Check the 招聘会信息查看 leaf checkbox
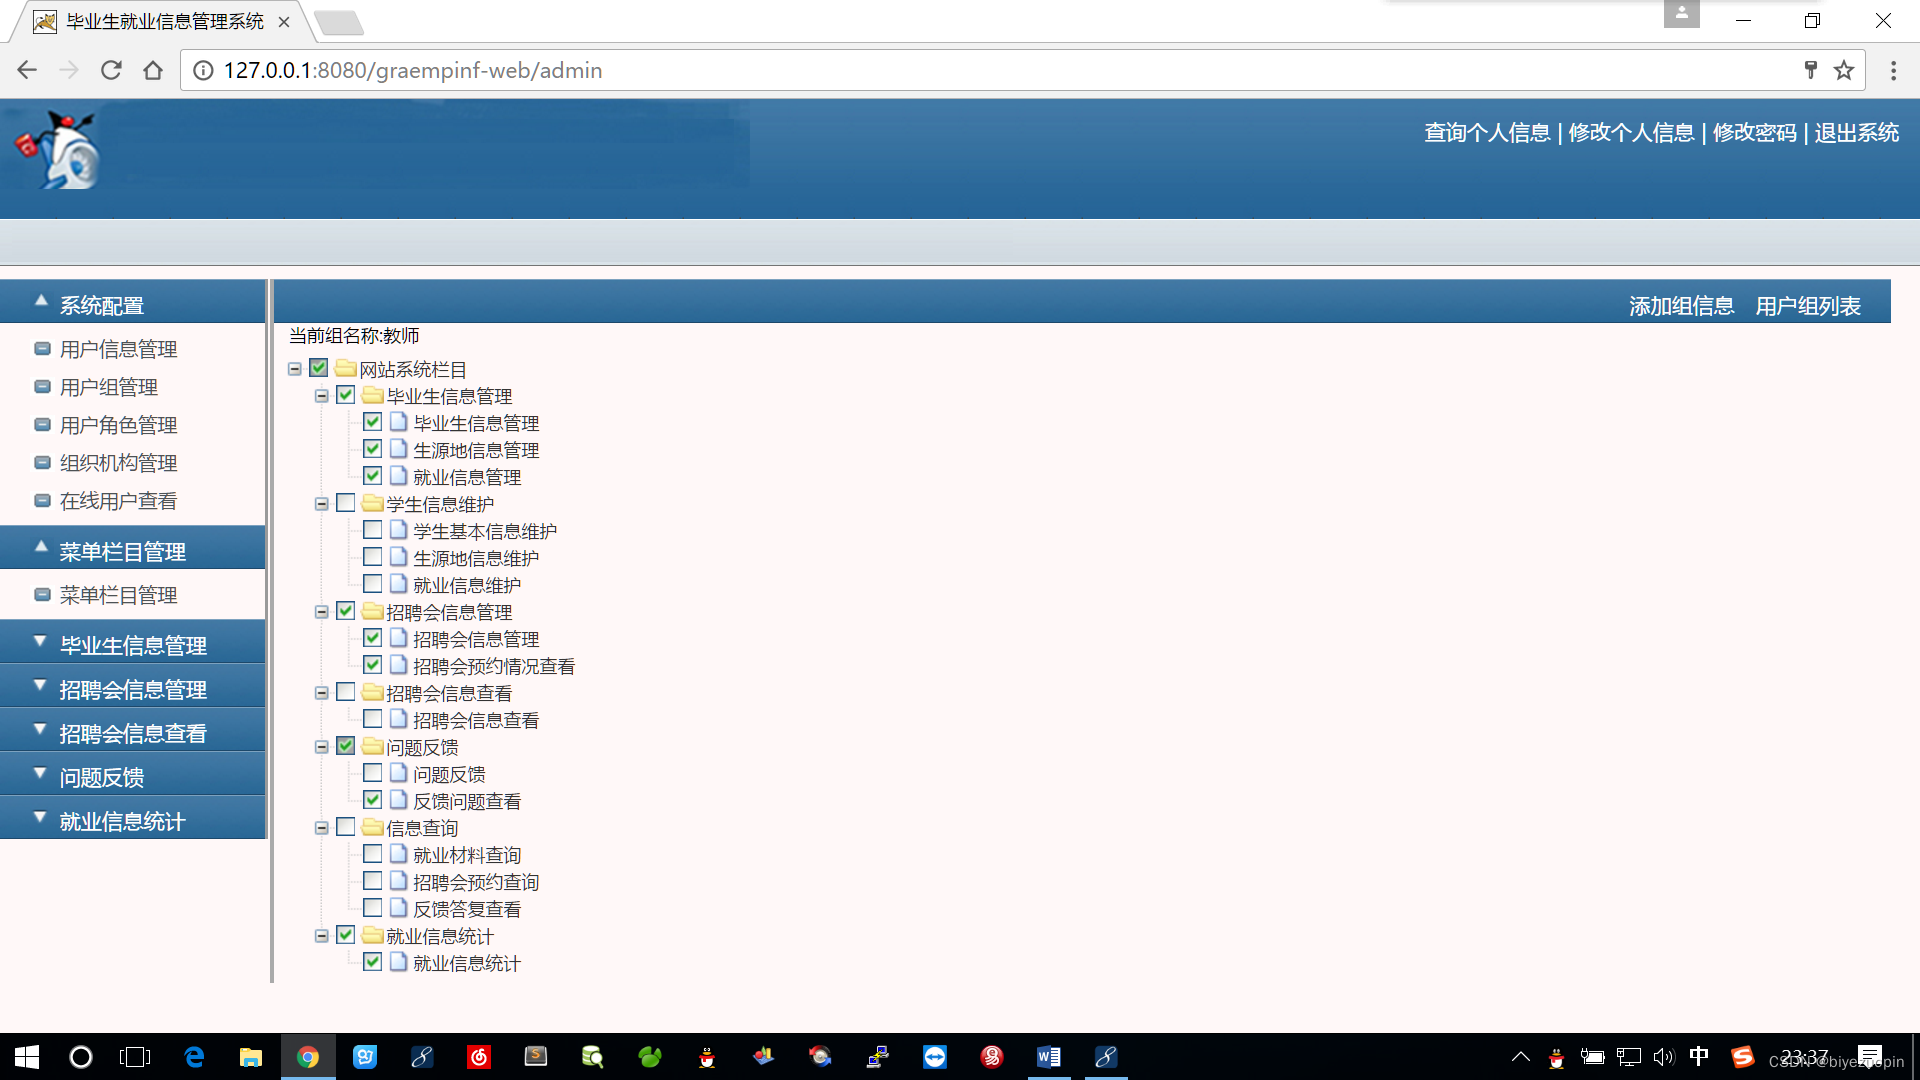 pyautogui.click(x=372, y=719)
